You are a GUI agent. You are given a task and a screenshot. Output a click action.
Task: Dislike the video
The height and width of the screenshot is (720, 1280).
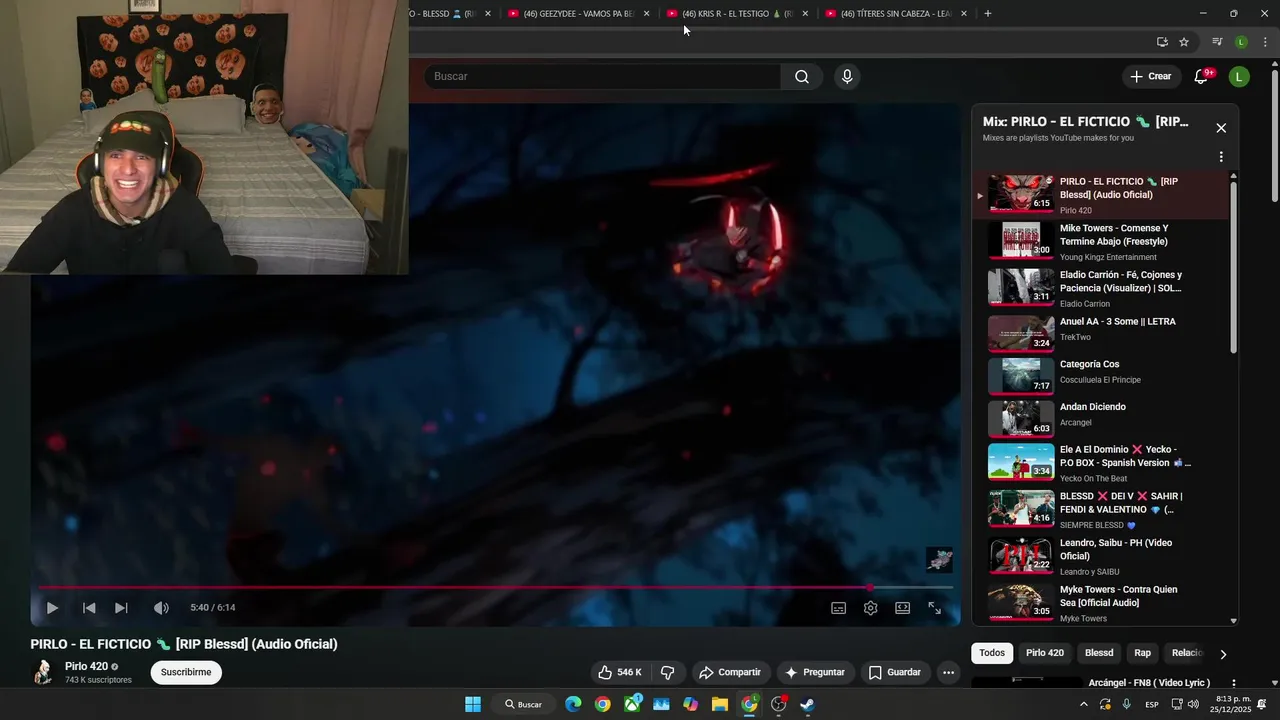point(667,672)
